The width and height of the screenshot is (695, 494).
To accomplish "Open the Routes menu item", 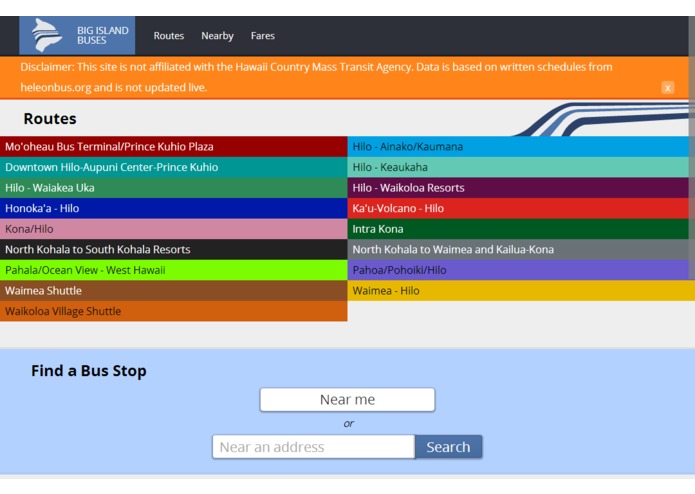I will click(x=168, y=36).
